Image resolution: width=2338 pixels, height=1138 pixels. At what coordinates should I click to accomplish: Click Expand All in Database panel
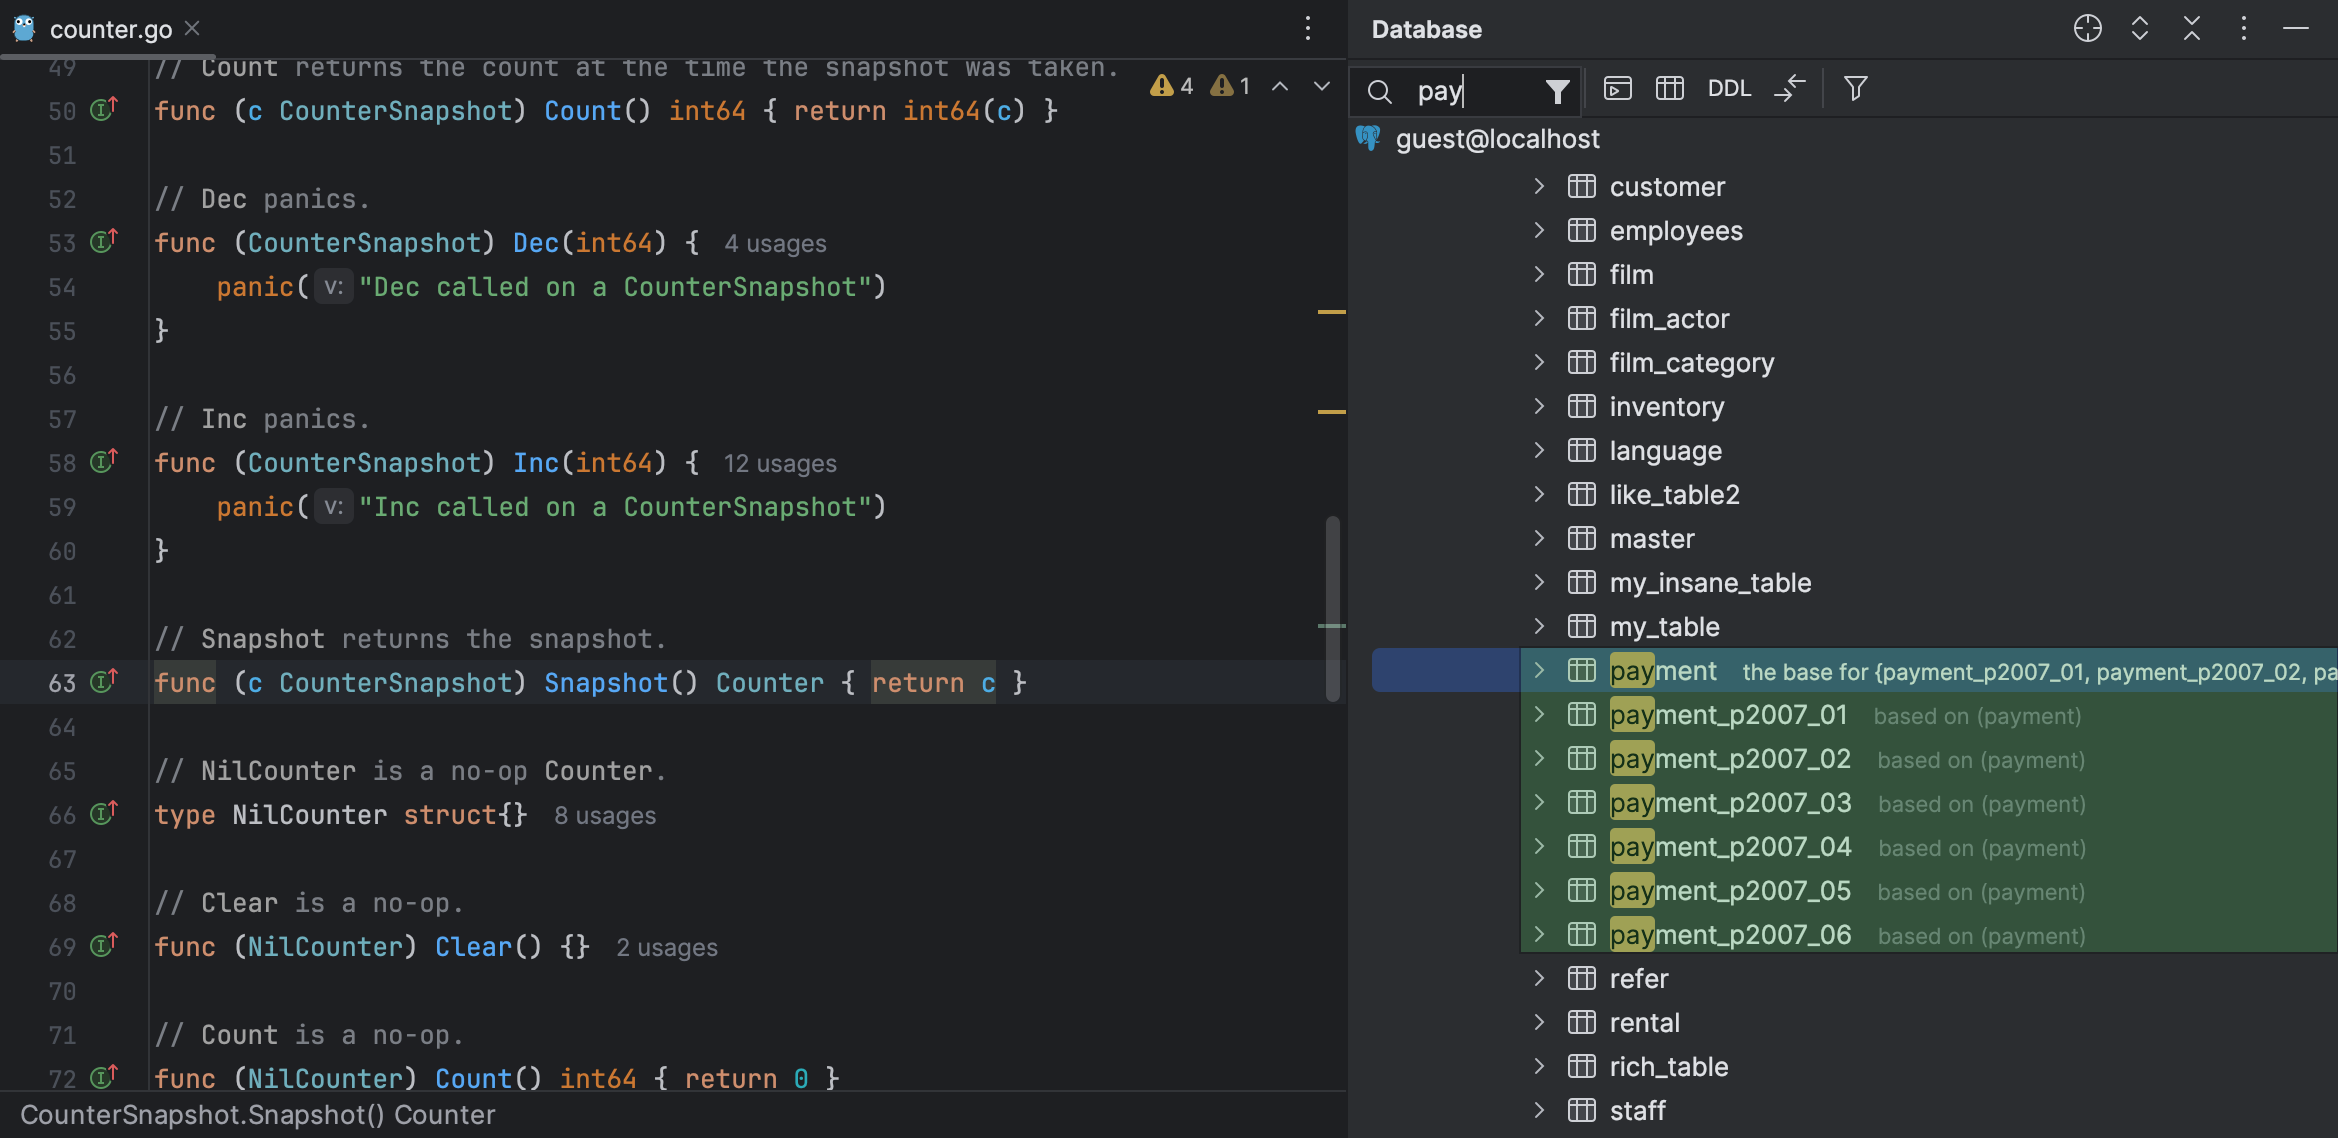(2139, 29)
